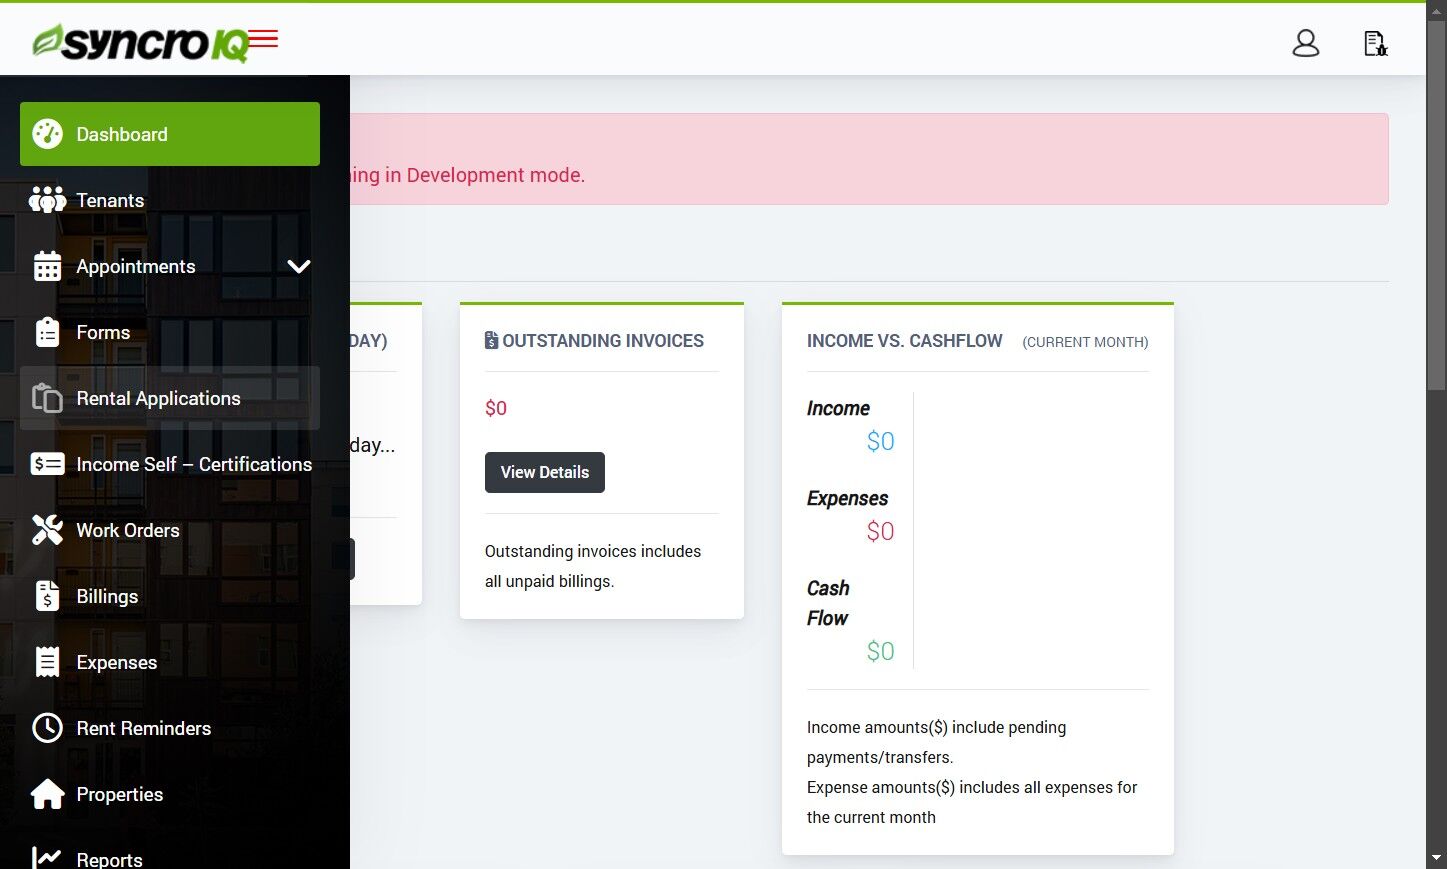Screen dimensions: 1447x869
Task: Click the Forms clipboard icon
Action: [47, 332]
